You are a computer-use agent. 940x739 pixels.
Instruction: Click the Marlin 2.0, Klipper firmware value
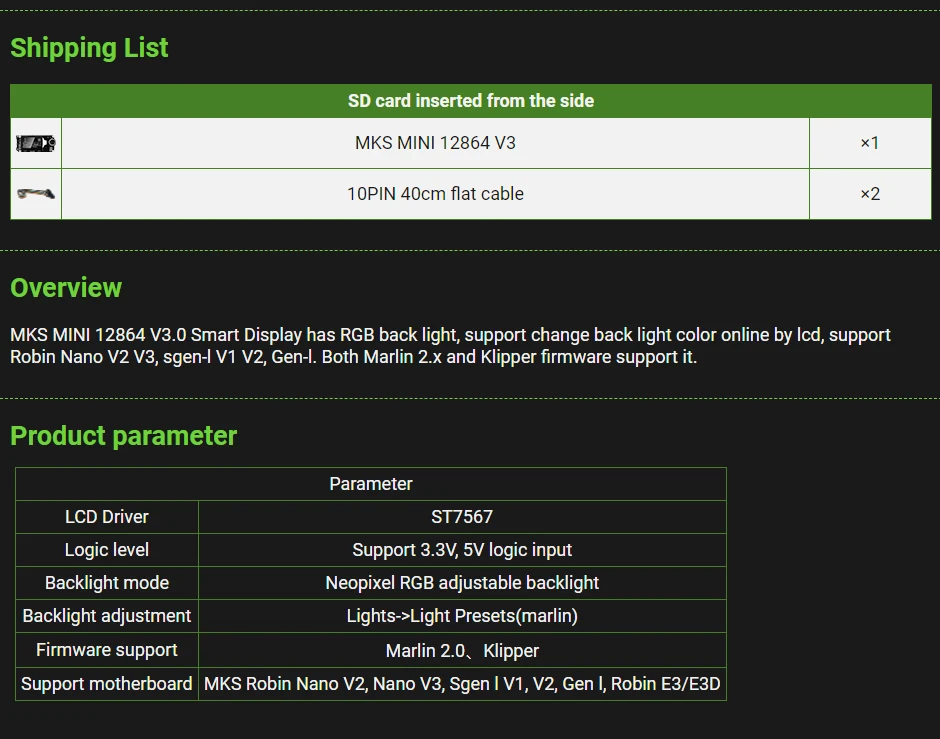(462, 651)
